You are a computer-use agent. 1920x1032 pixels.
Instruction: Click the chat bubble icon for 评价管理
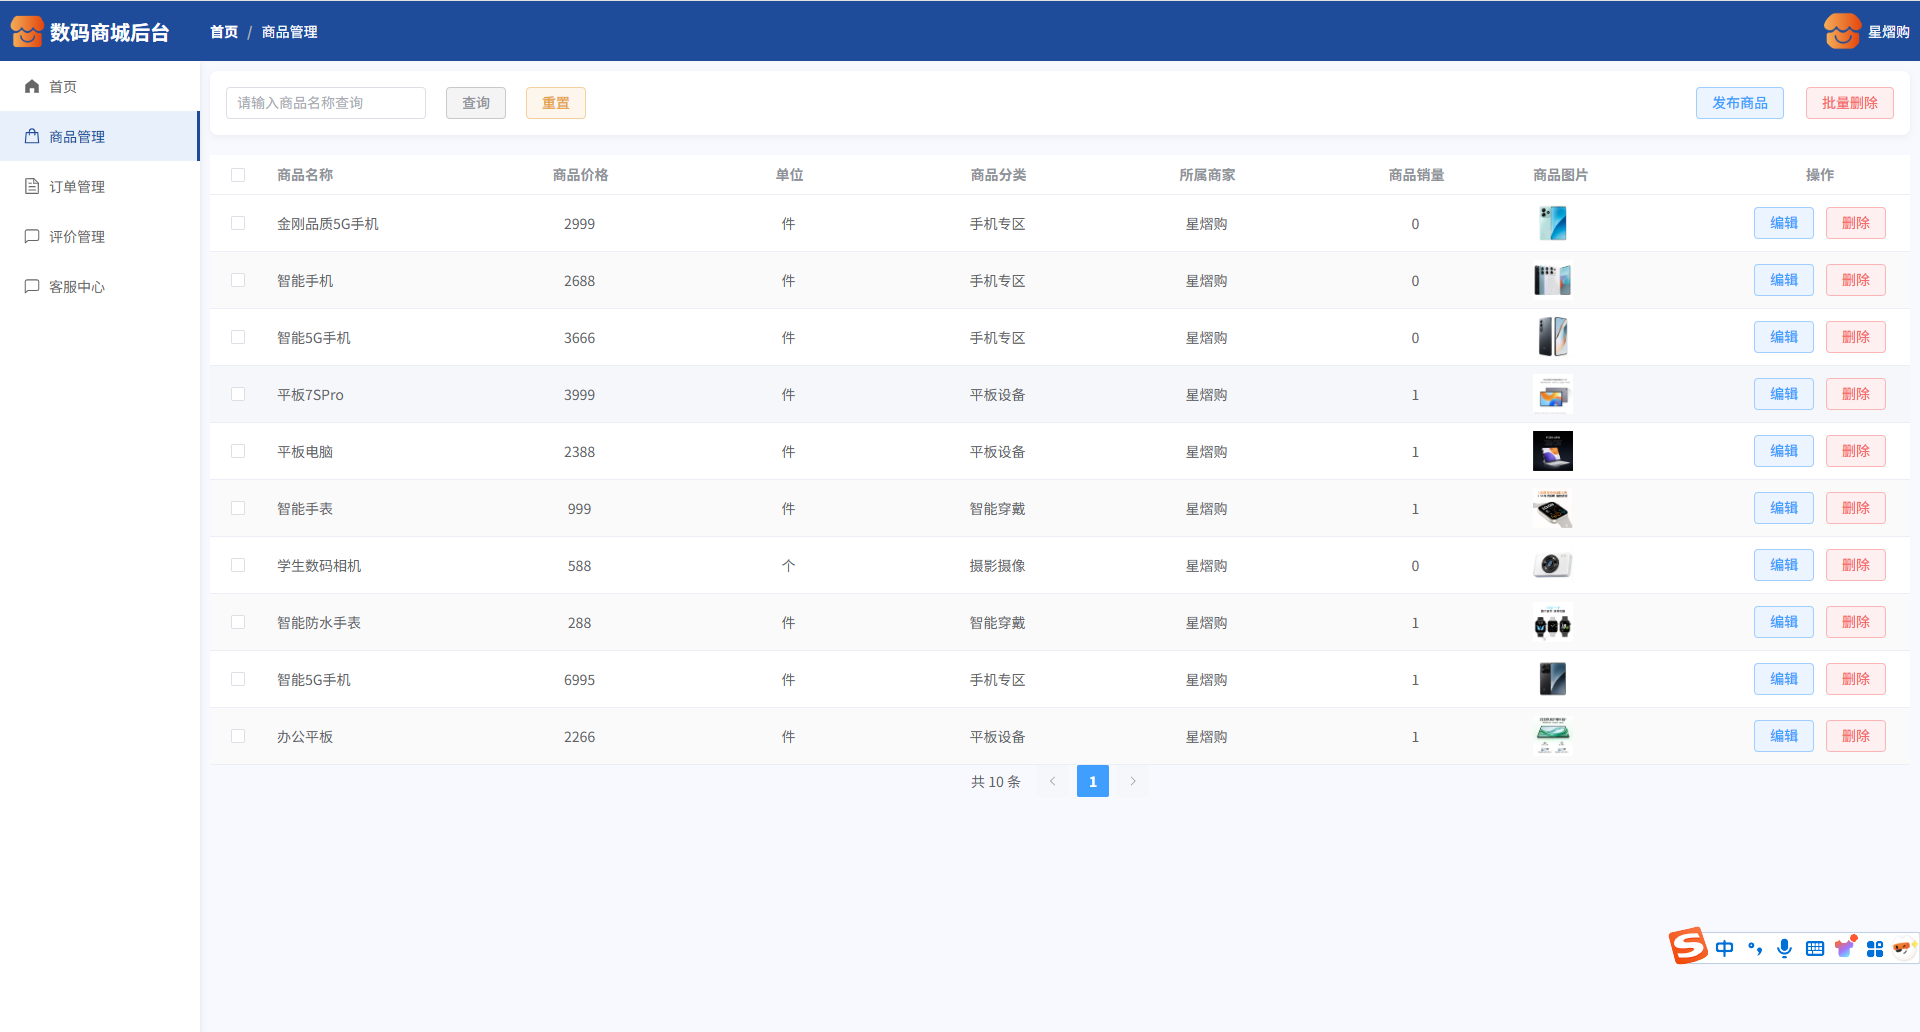click(32, 237)
